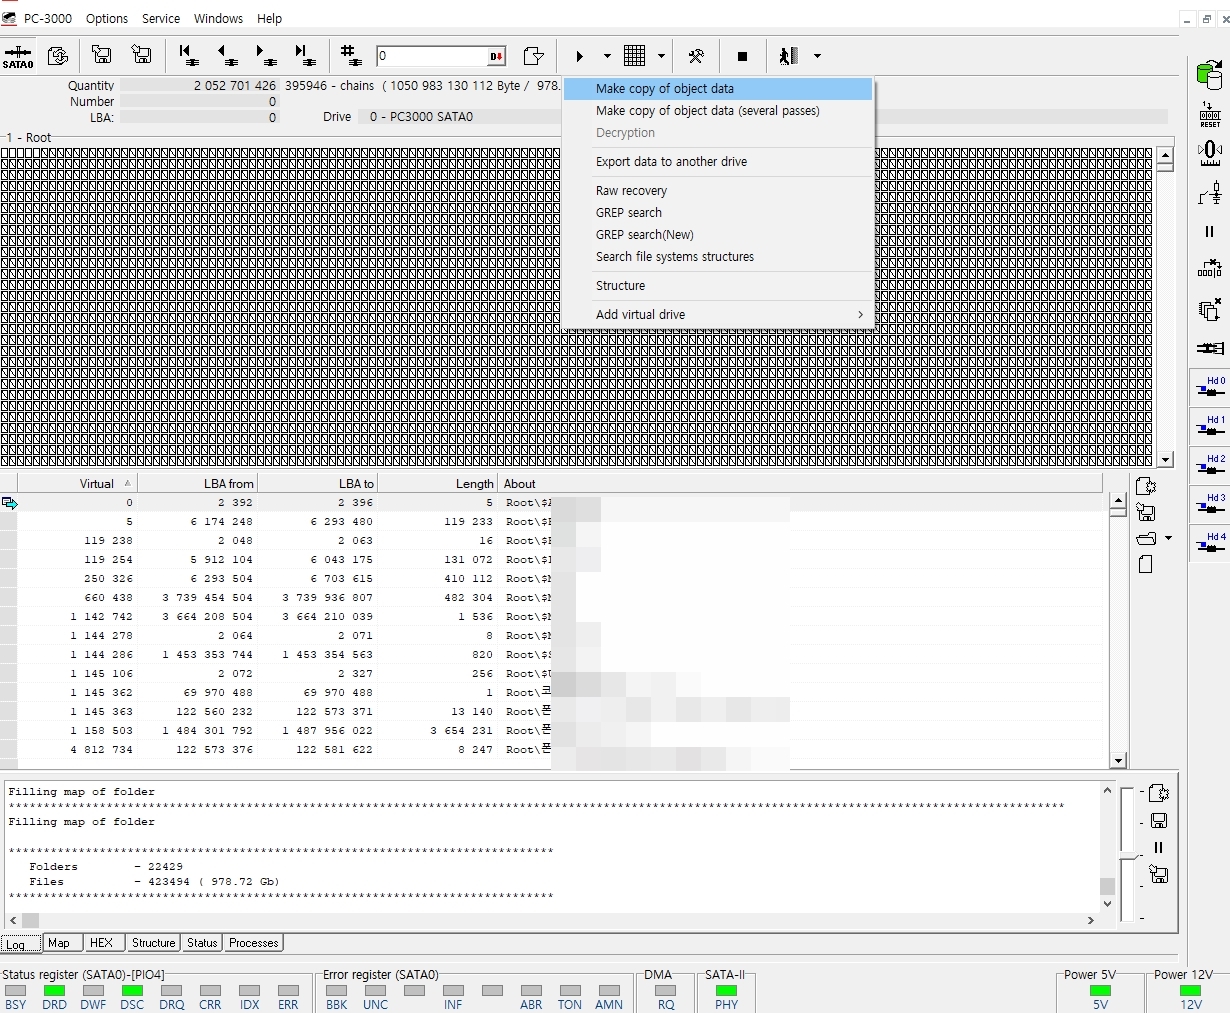Click the red D button beside LBA field
The image size is (1230, 1013).
coord(497,56)
